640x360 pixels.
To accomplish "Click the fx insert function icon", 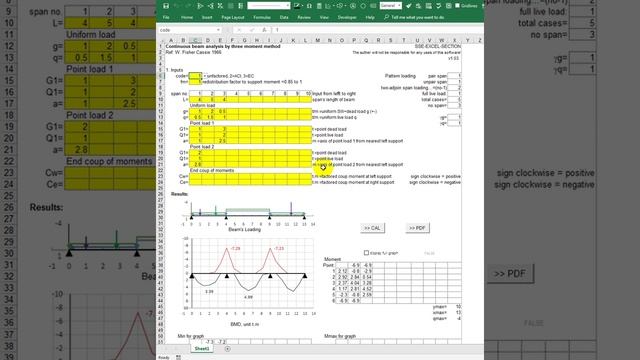I will (264, 30).
